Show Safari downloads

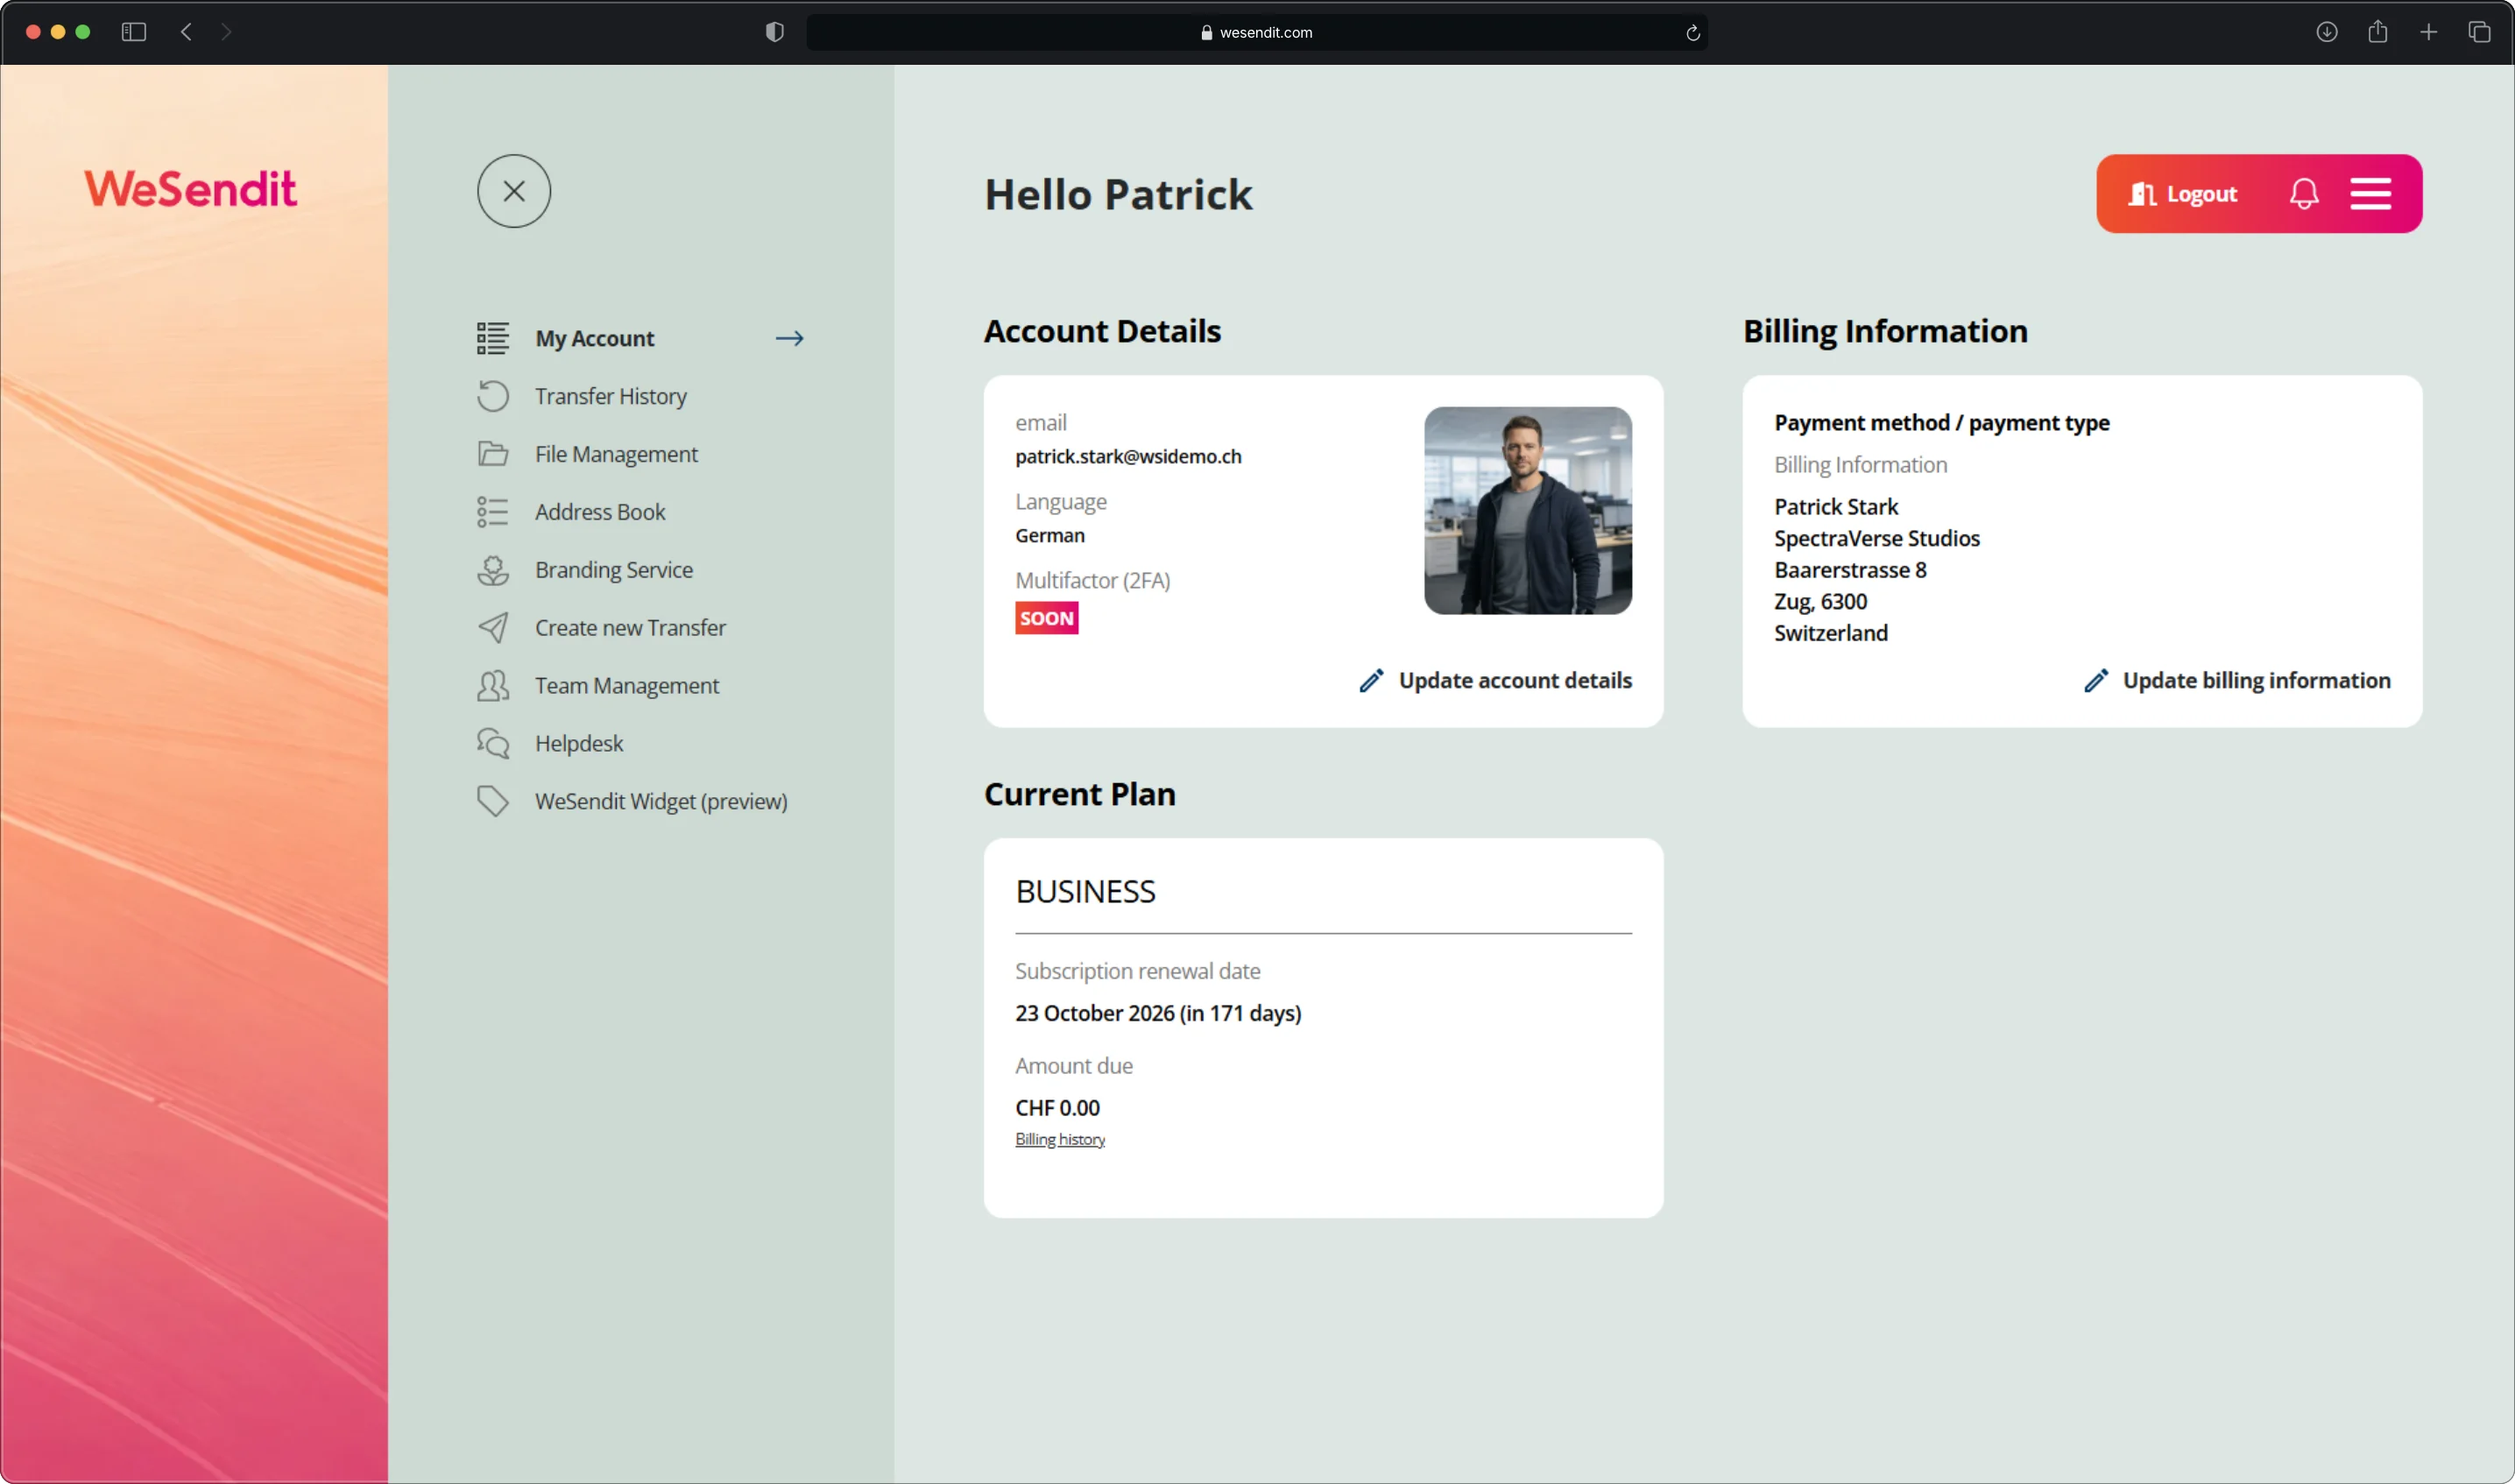2327,32
